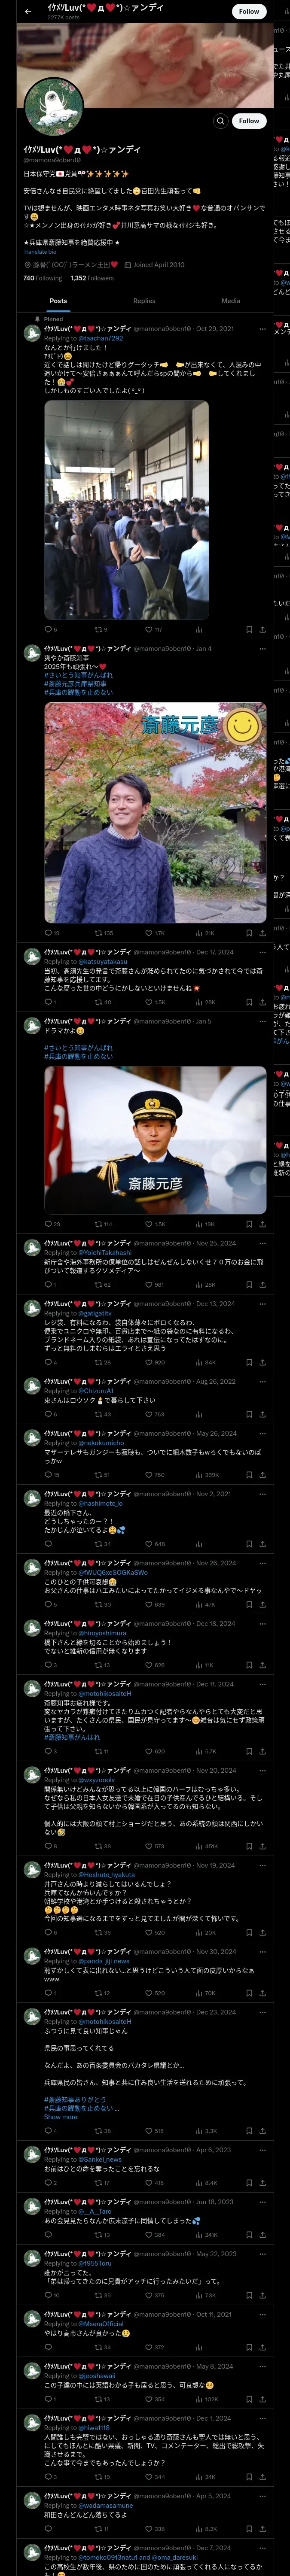Viewport: 290px width, 2576px height.
Task: Follow the account beside the search icon
Action: tap(249, 121)
